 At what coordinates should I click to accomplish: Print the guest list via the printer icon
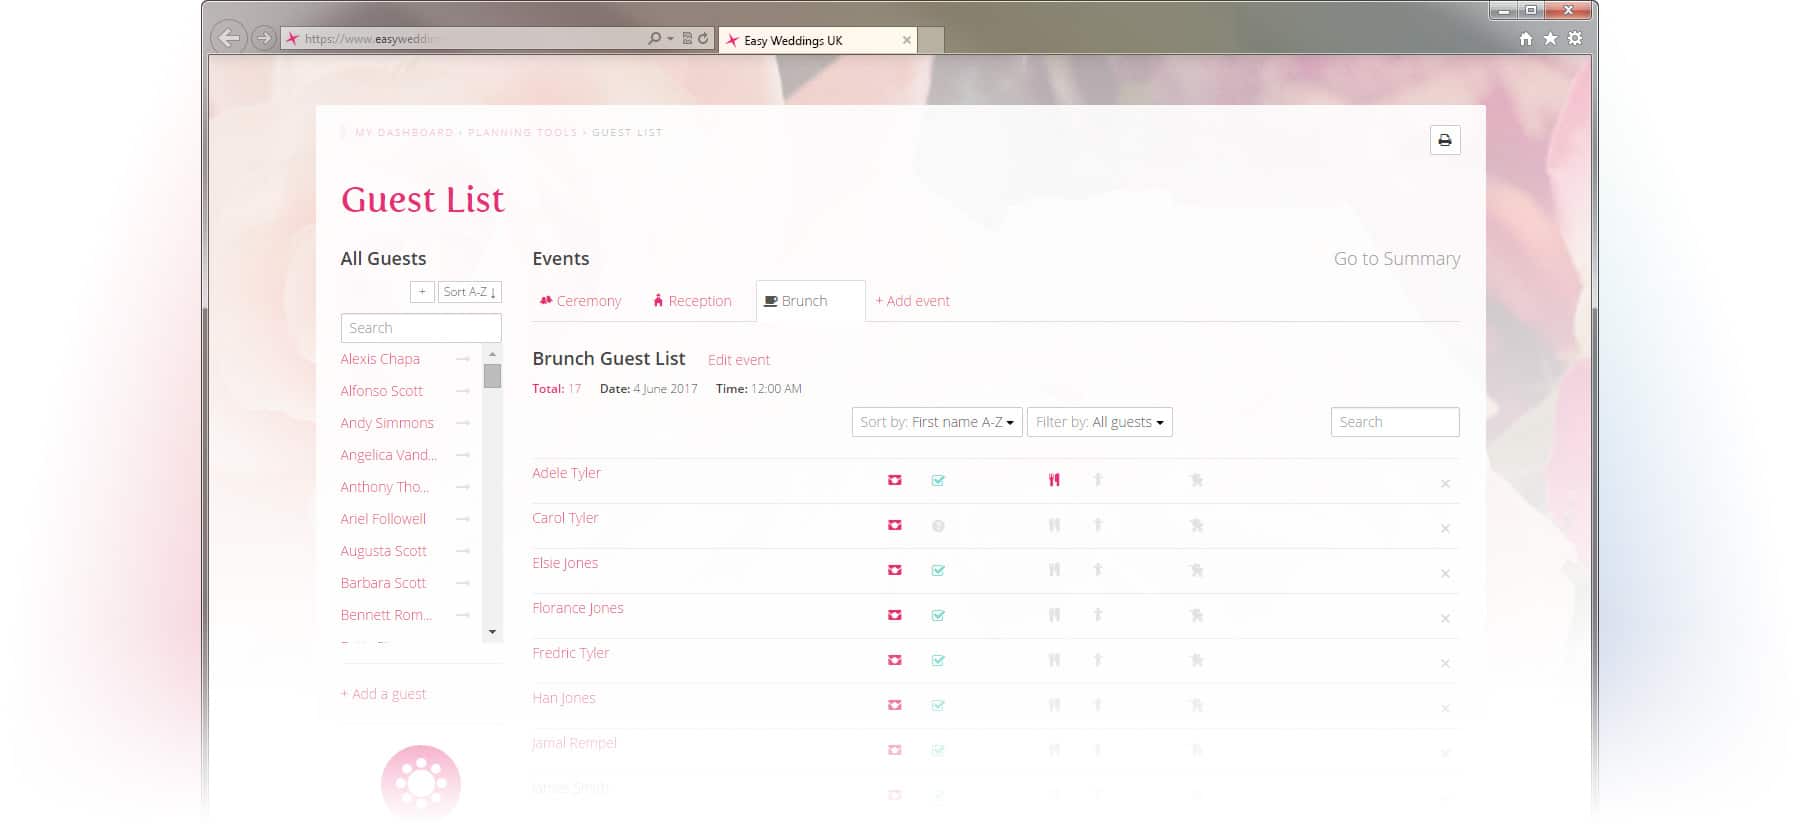point(1445,140)
